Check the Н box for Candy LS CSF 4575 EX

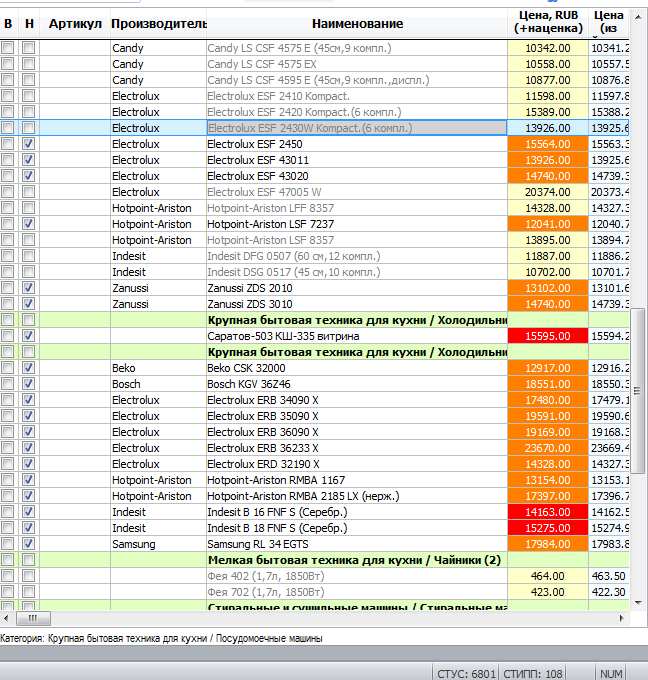[x=29, y=64]
